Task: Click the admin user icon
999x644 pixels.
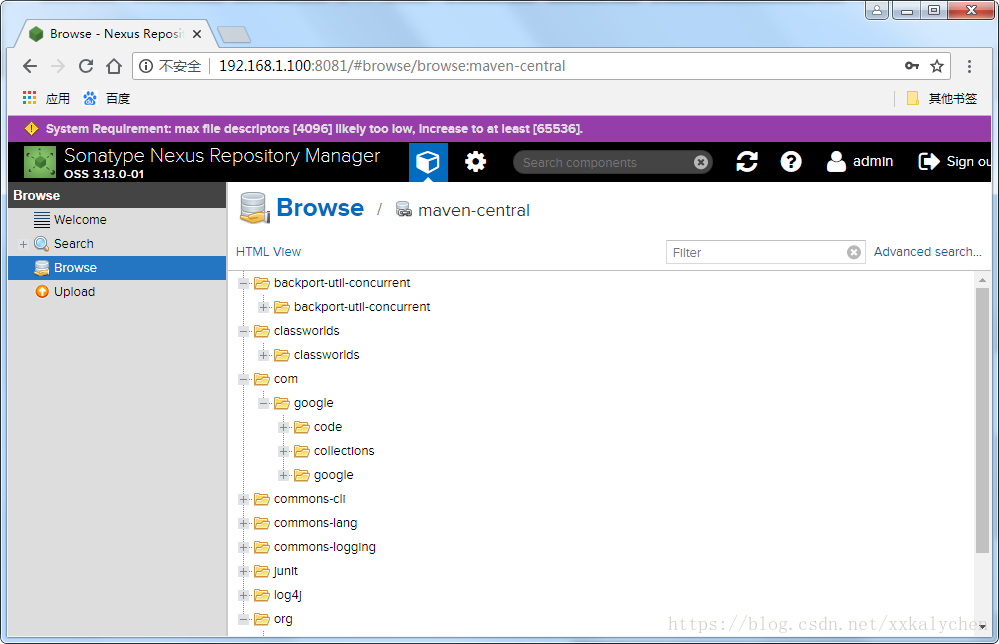Action: (x=836, y=162)
